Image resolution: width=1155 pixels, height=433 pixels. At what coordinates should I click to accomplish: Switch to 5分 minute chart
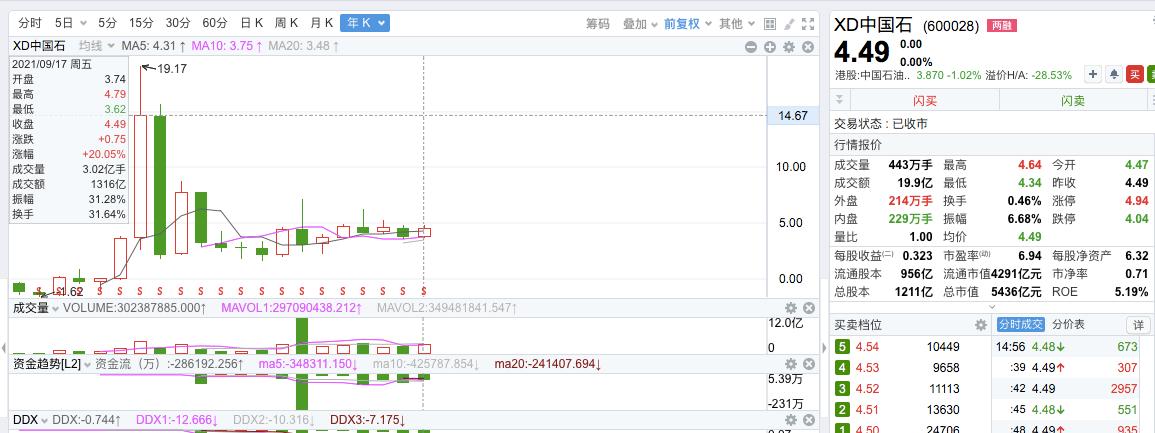pos(108,24)
